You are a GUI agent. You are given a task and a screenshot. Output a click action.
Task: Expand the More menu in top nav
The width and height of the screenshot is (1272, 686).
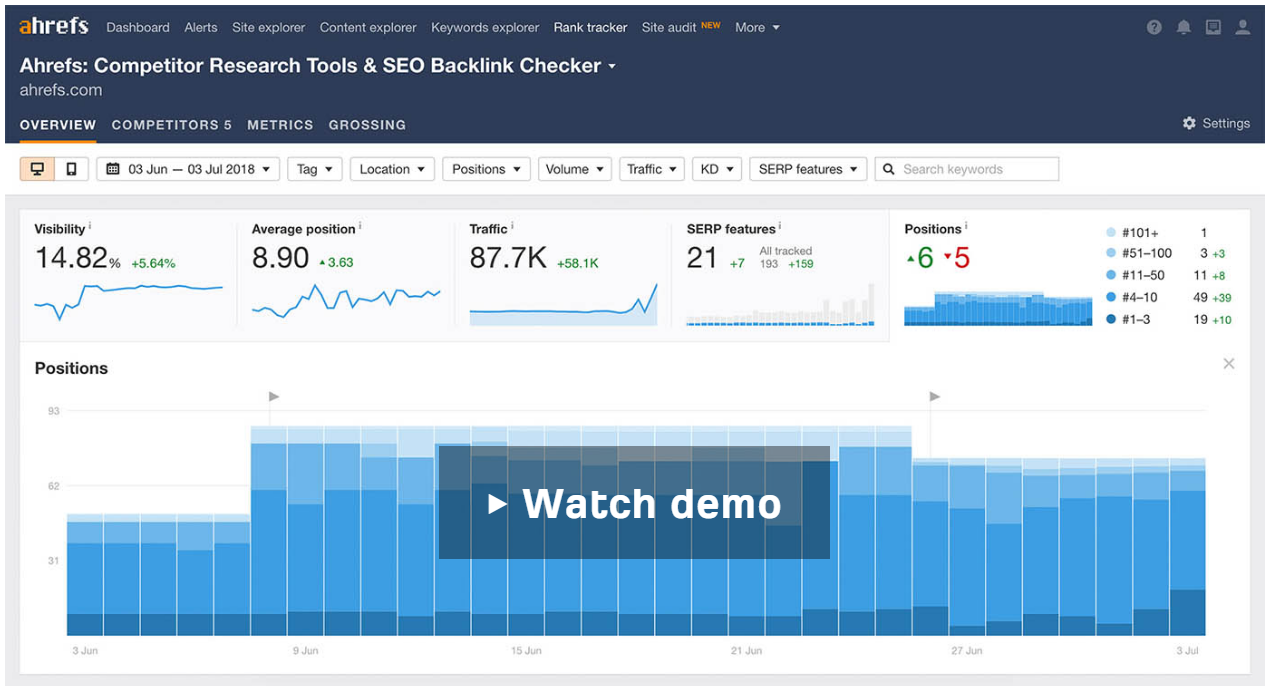coord(757,27)
